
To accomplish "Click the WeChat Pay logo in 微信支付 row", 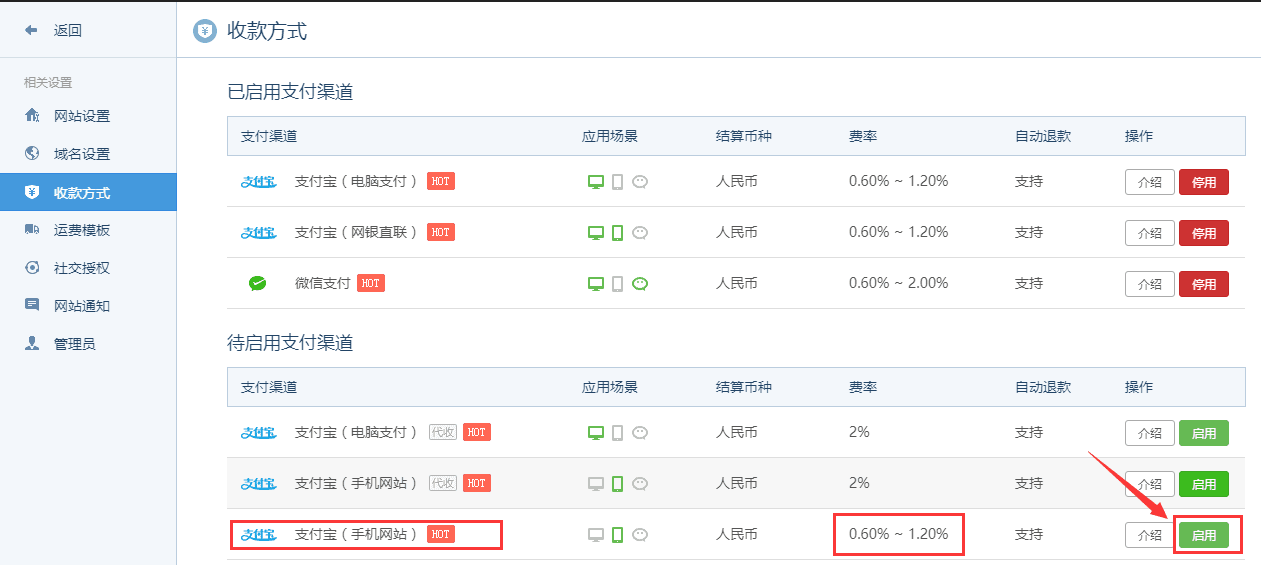I will pos(257,284).
